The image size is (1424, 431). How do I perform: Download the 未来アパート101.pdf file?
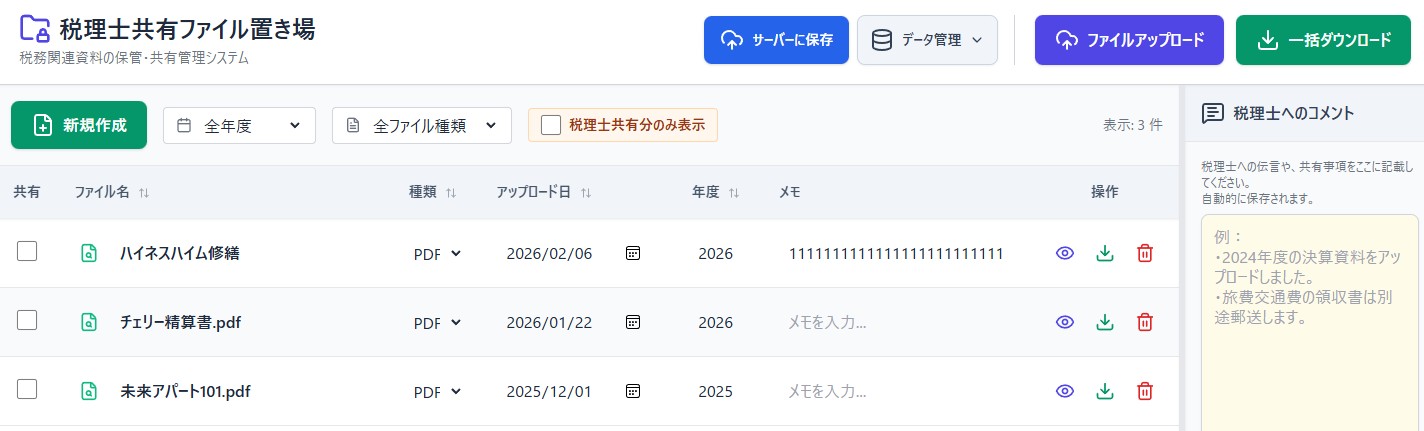click(x=1105, y=391)
